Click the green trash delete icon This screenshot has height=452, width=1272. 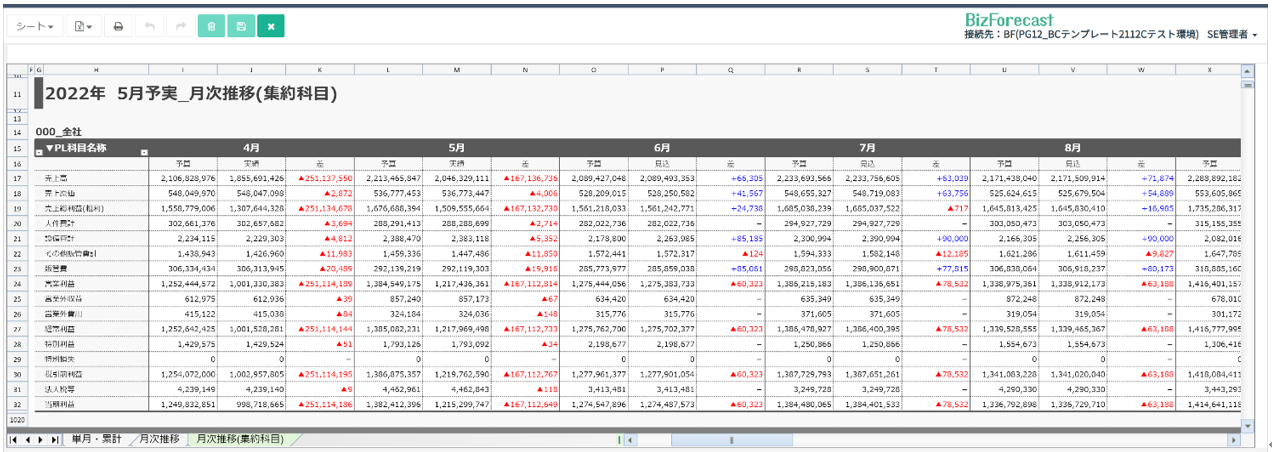[211, 27]
